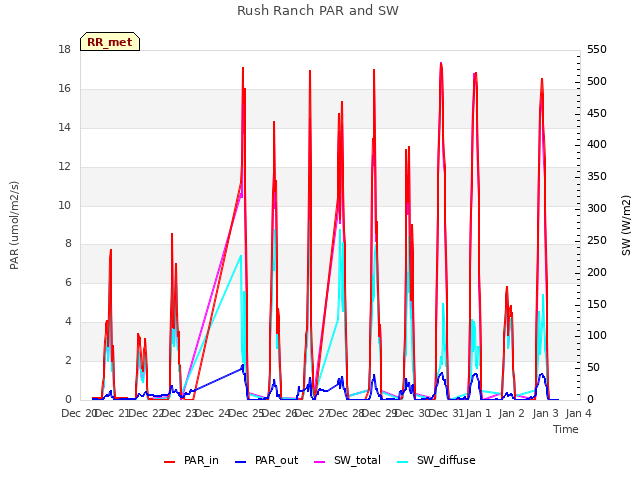Click the chart title Rush Ranch PAR and SW
Screen dimensions: 640x480
coord(318,11)
